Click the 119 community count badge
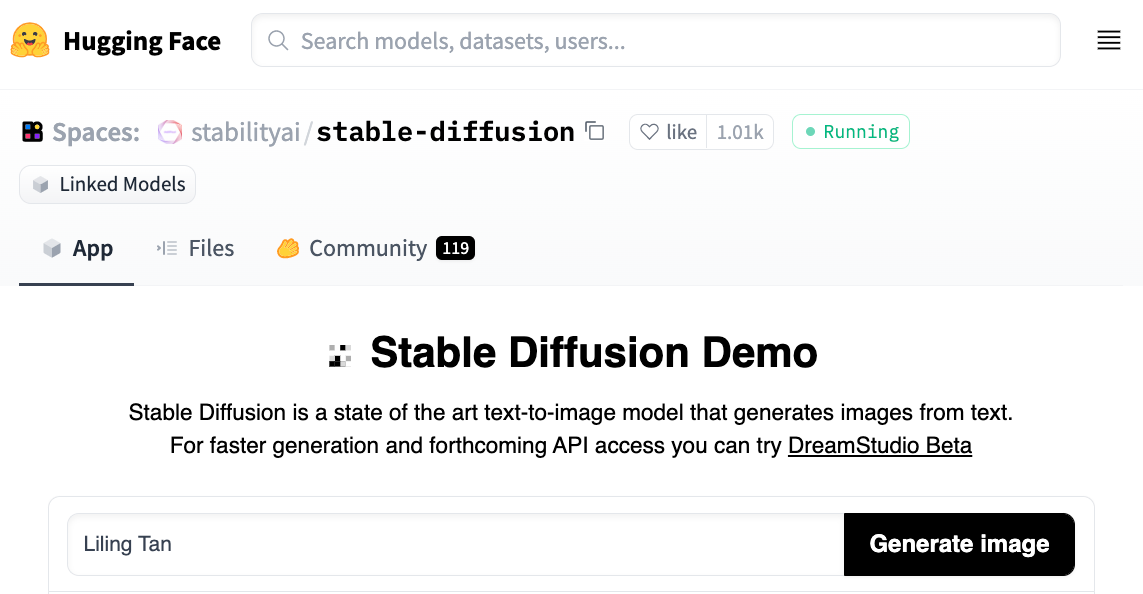 tap(456, 249)
